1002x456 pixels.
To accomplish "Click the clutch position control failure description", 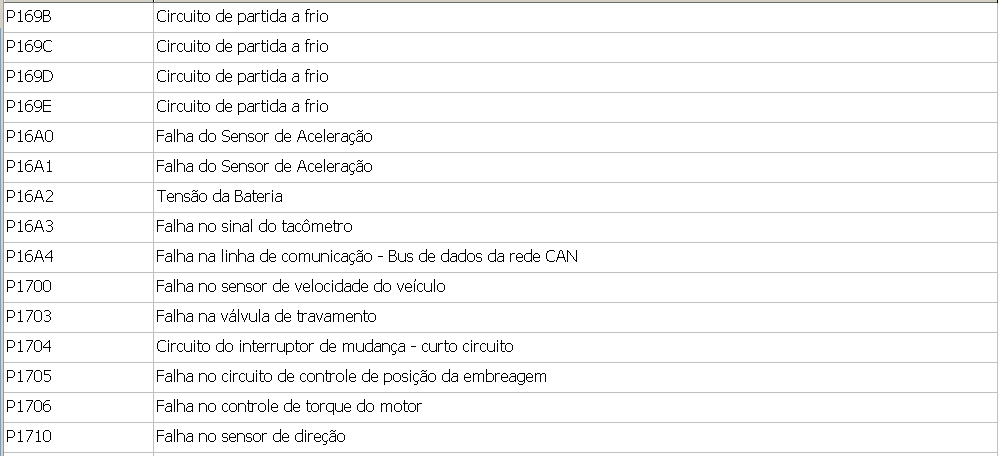I will click(351, 376).
